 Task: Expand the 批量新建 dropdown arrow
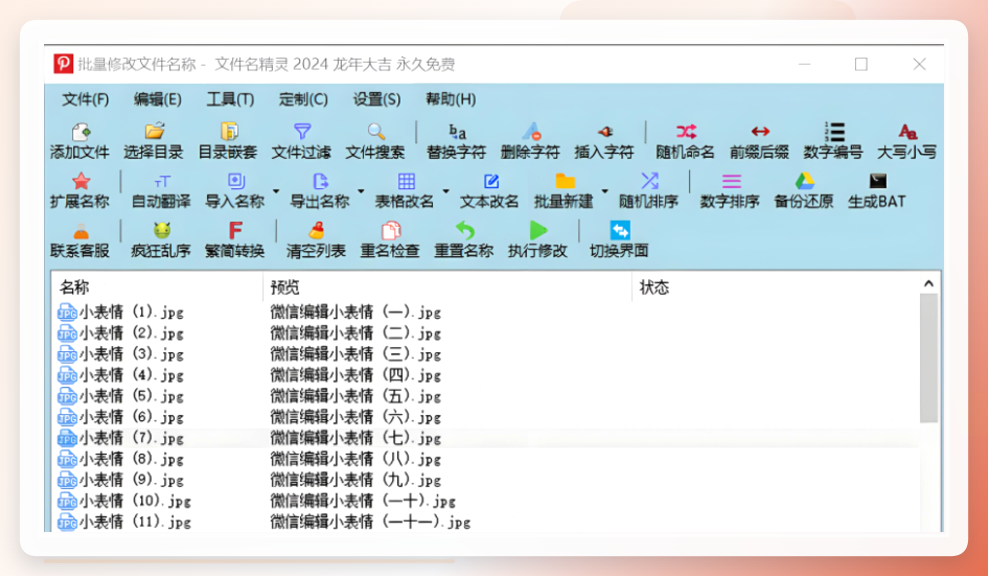[x=605, y=191]
